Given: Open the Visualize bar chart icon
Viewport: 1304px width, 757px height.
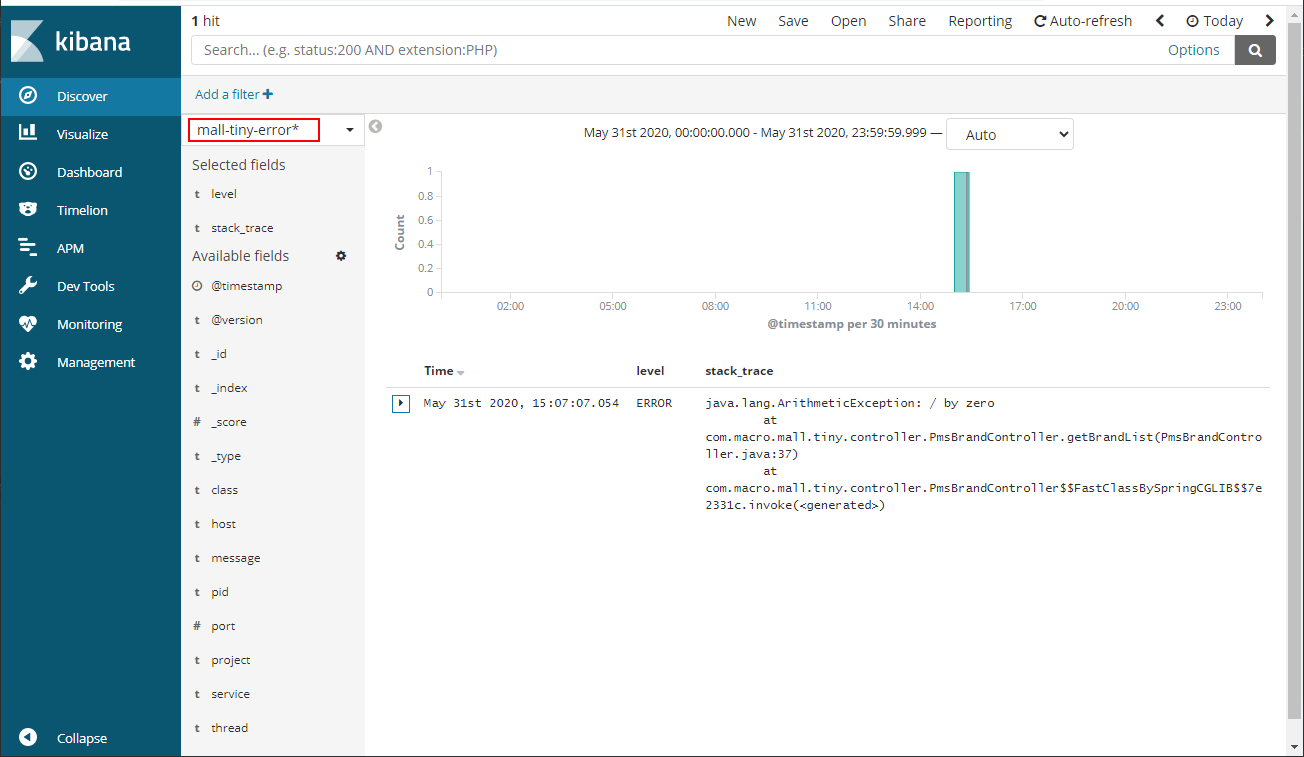Looking at the screenshot, I should (28, 134).
